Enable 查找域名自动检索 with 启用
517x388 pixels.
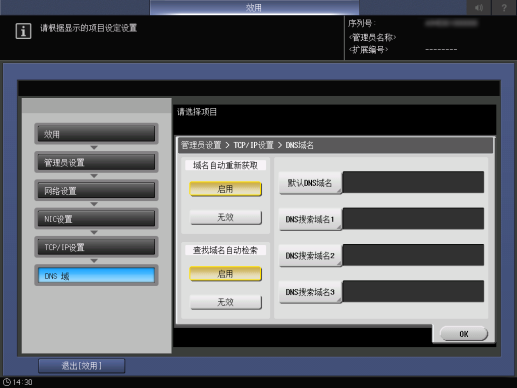pos(225,274)
